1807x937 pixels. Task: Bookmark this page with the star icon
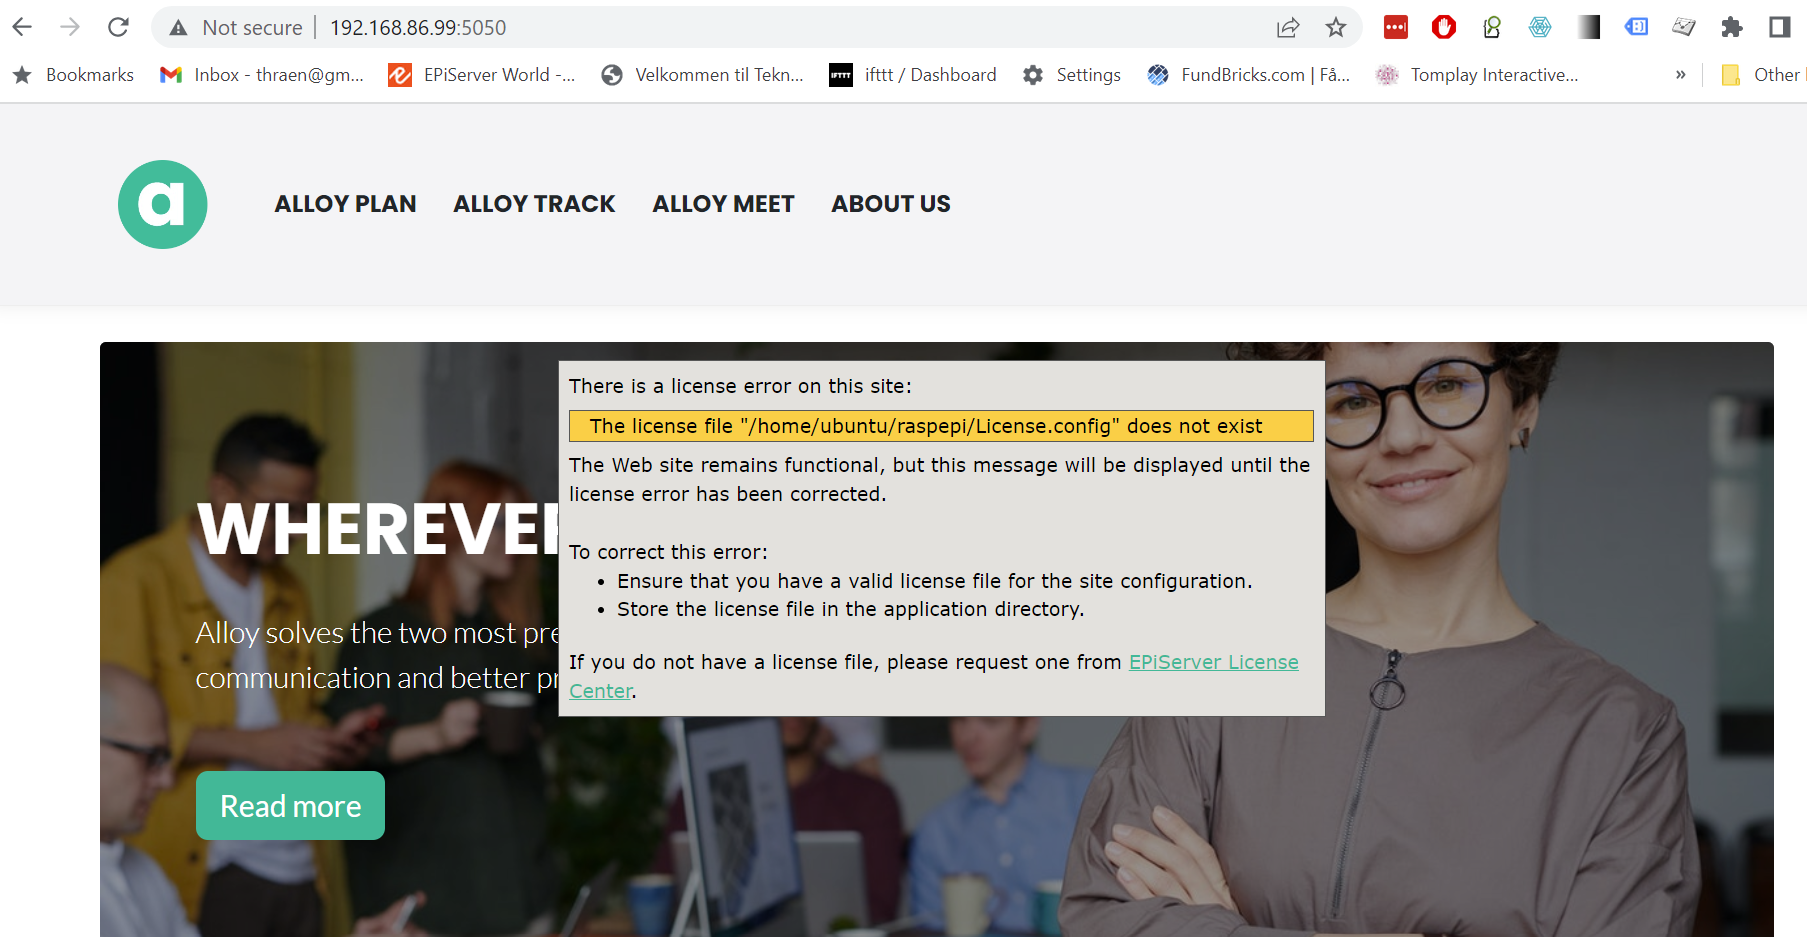click(x=1336, y=28)
